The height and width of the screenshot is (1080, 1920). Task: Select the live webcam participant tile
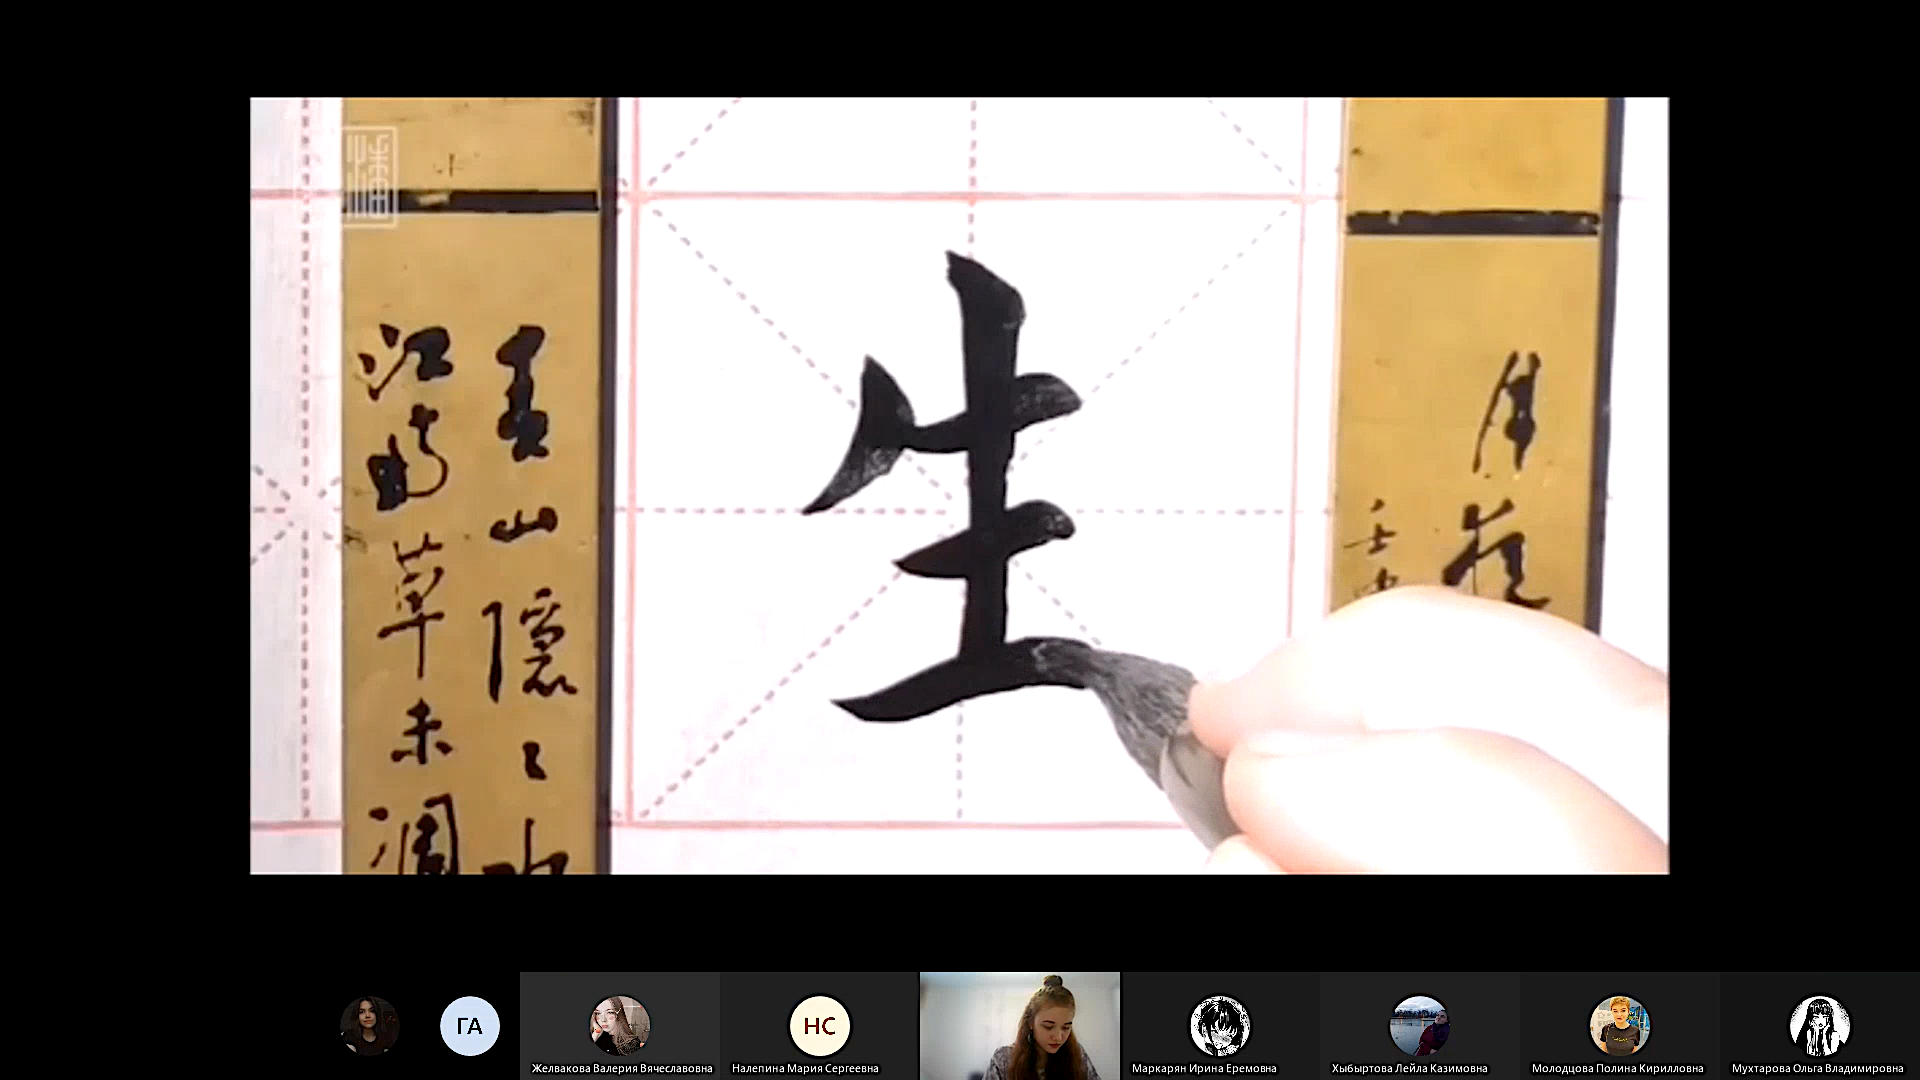tap(1019, 1025)
